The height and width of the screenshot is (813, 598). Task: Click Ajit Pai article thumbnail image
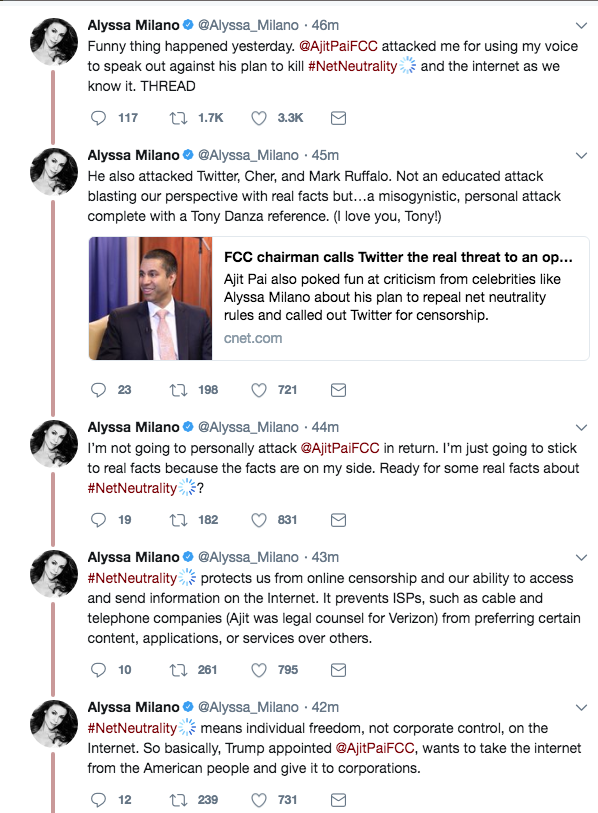pos(150,299)
